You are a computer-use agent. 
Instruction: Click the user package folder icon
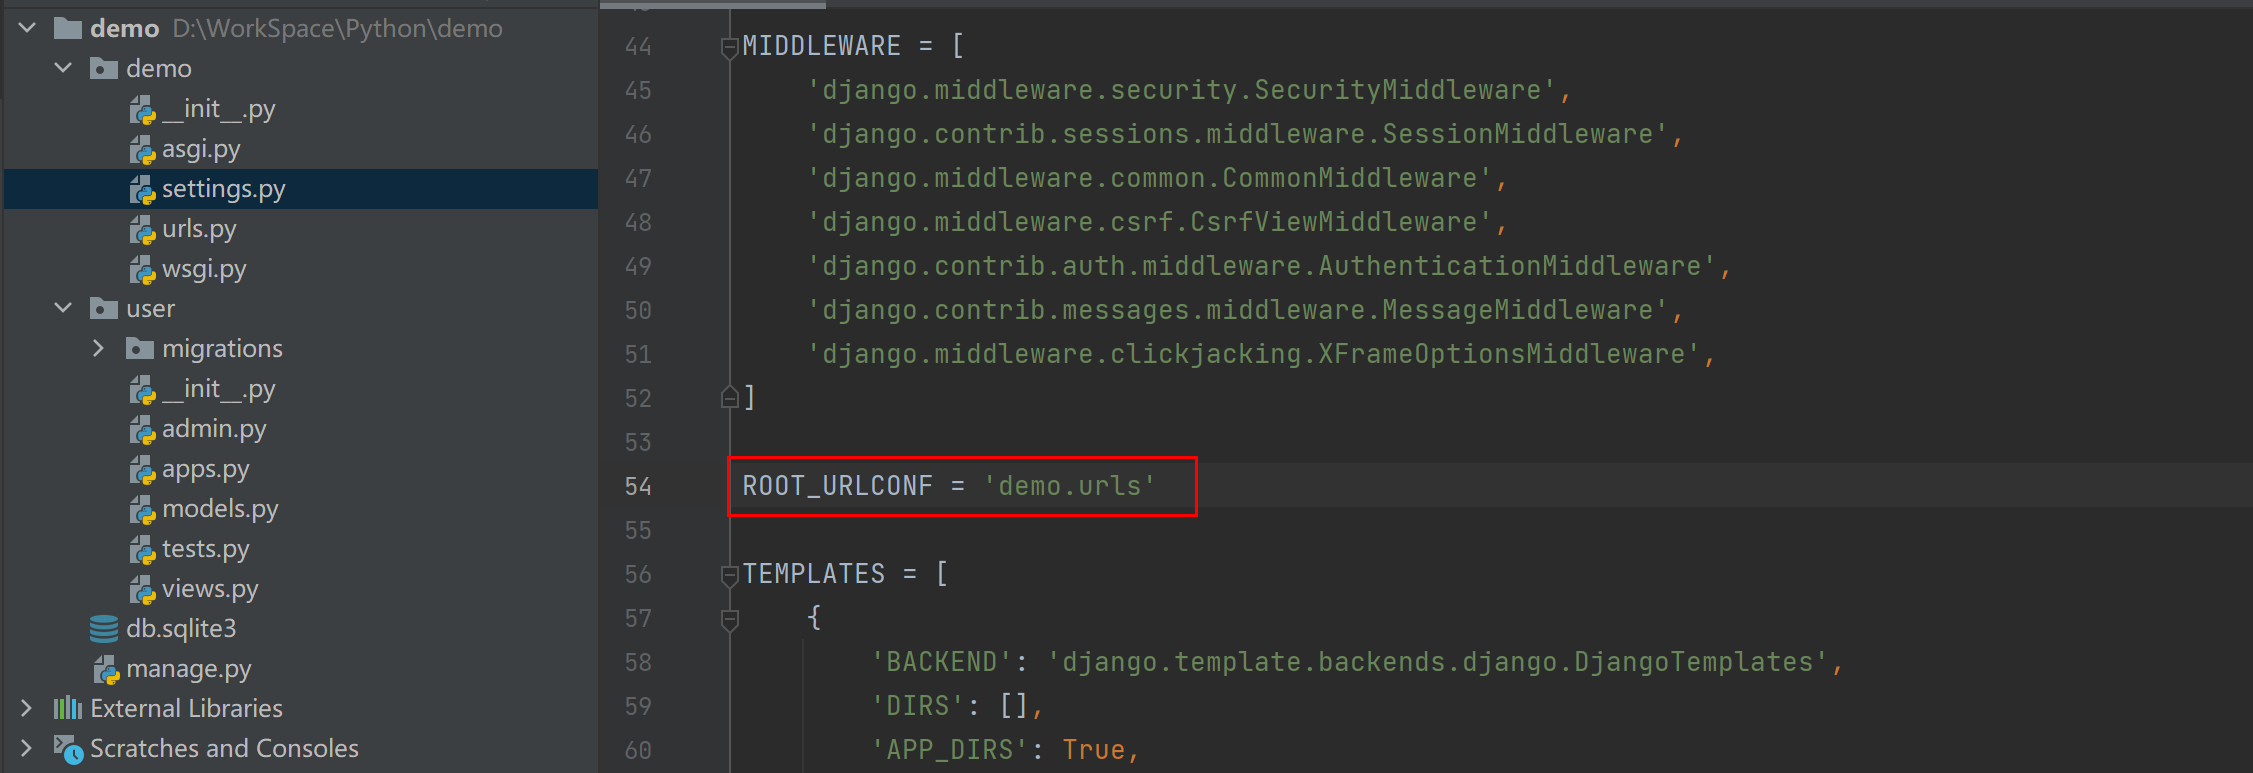coord(104,308)
